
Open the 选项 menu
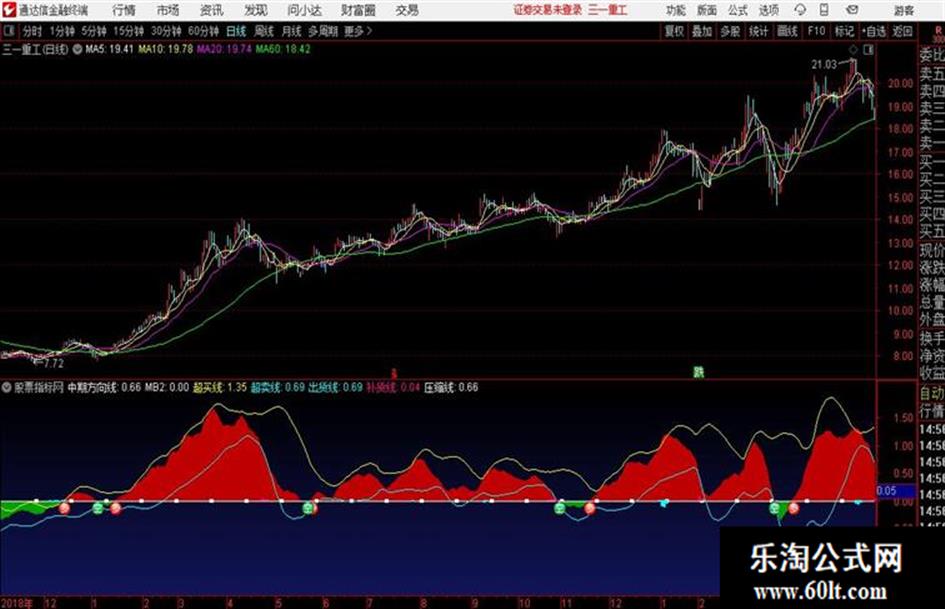[768, 10]
